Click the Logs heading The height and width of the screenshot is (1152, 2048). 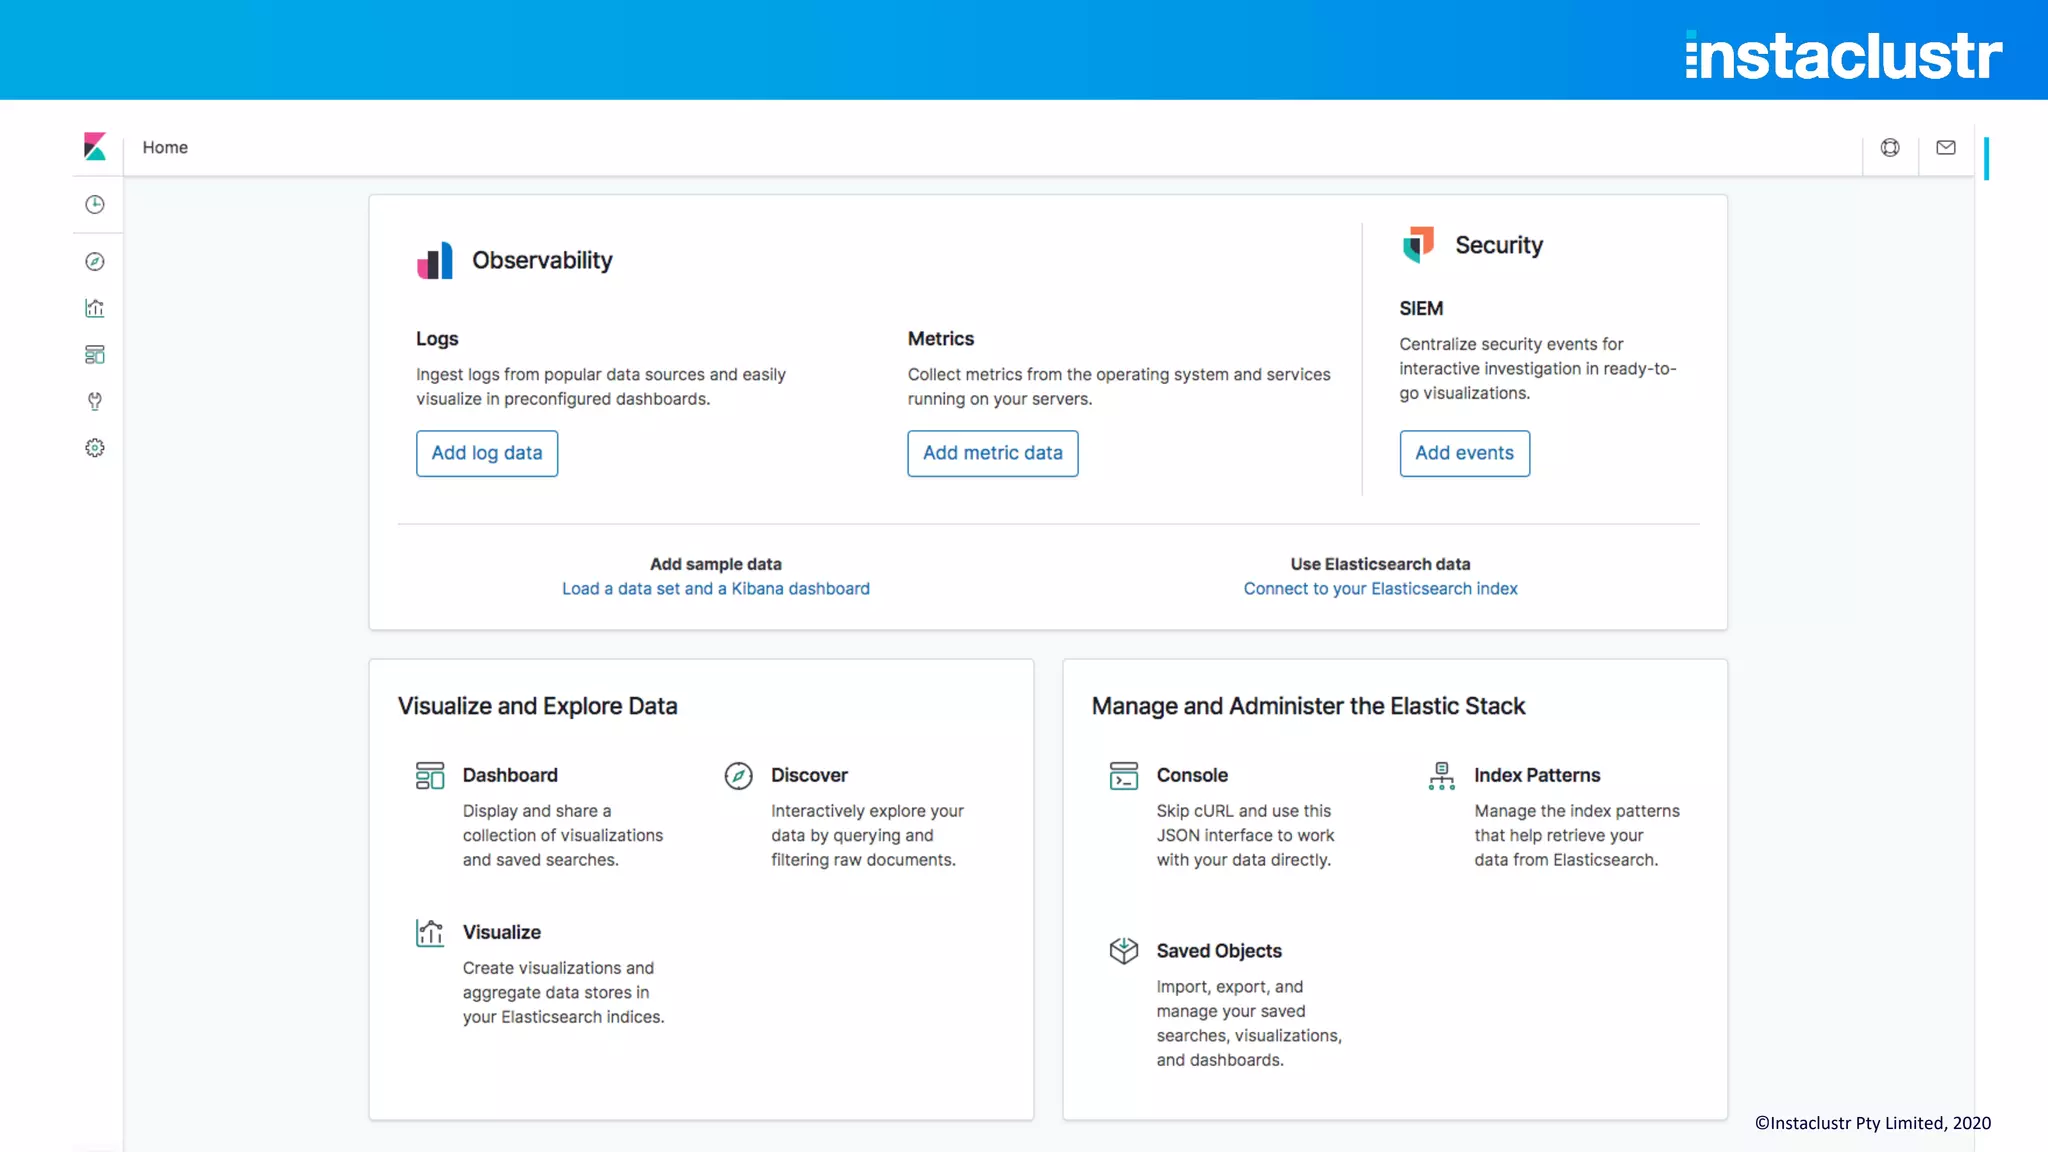437,339
